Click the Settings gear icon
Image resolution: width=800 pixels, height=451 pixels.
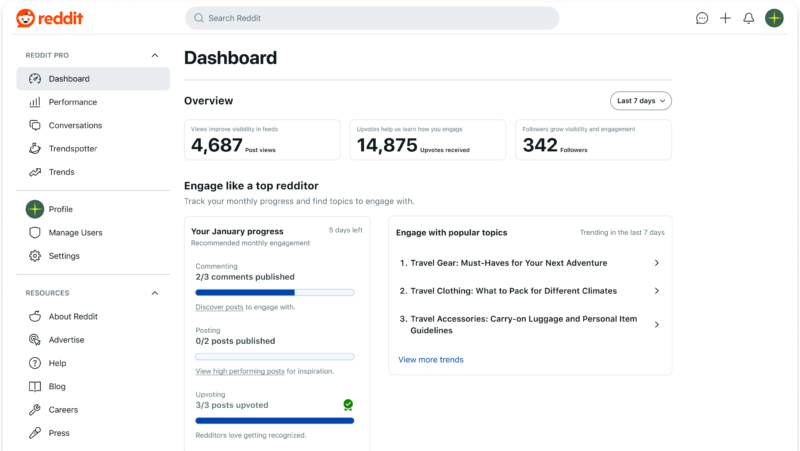35,256
